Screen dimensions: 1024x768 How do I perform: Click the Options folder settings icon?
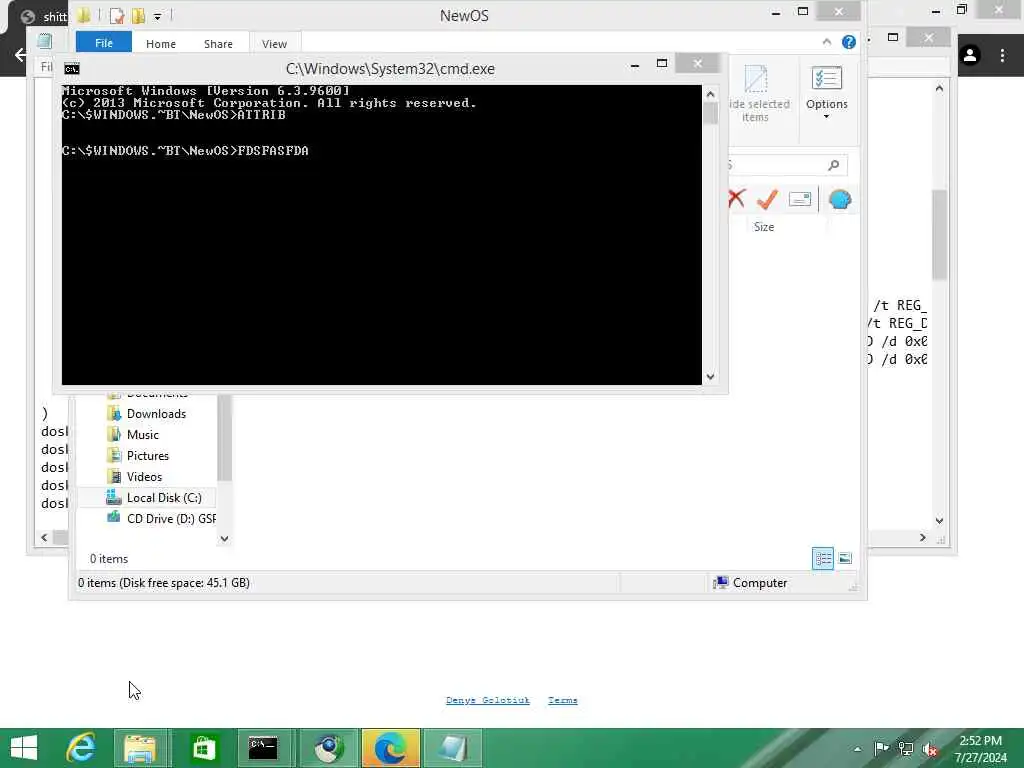coord(827,79)
